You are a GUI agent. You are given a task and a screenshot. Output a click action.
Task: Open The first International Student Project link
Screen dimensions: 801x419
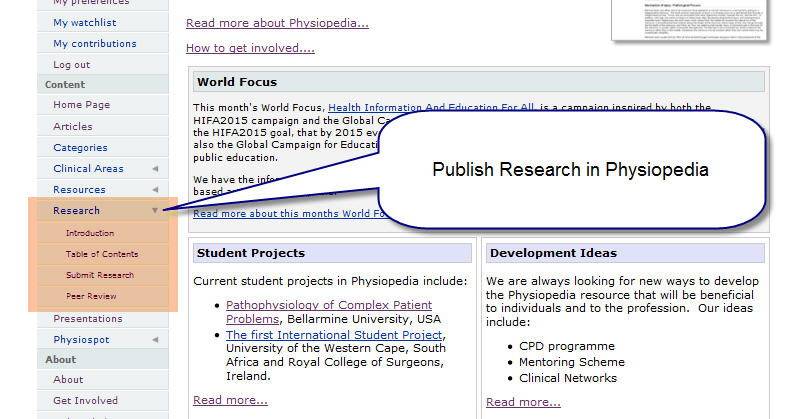click(334, 335)
